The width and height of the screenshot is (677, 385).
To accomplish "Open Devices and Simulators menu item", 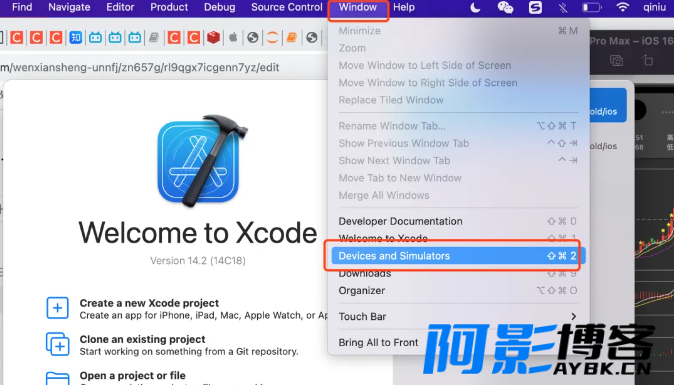I will 458,256.
